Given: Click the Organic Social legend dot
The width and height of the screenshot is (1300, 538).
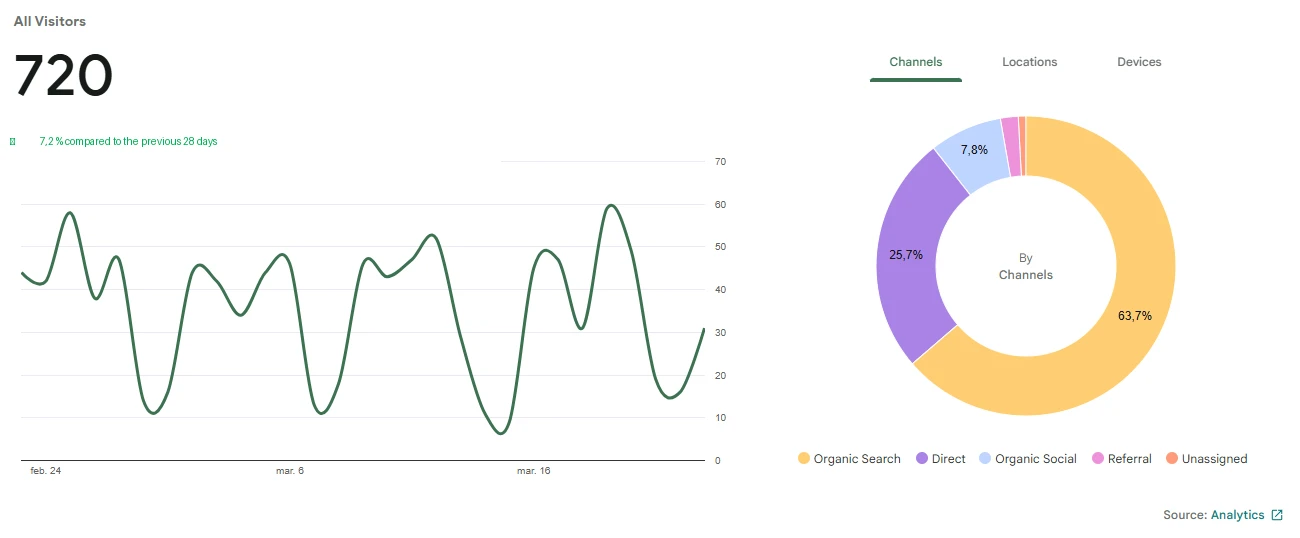Looking at the screenshot, I should click(x=986, y=459).
